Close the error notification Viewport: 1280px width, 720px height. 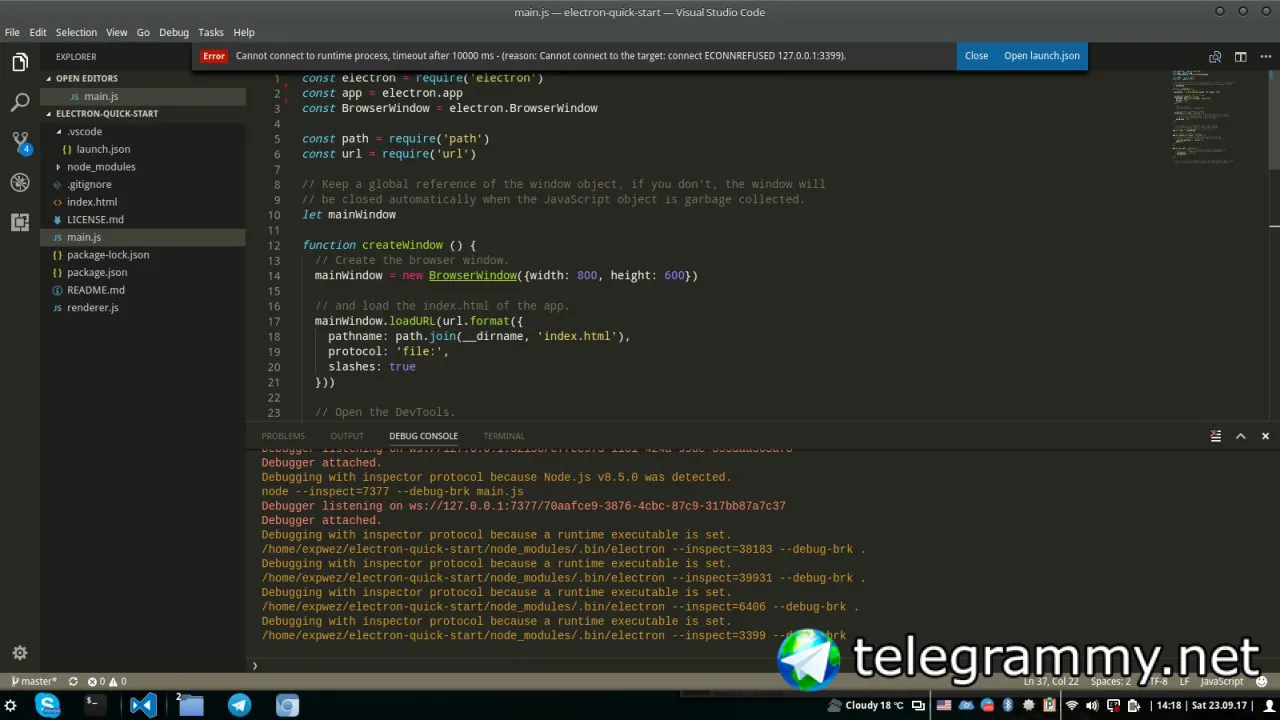pyautogui.click(x=977, y=56)
